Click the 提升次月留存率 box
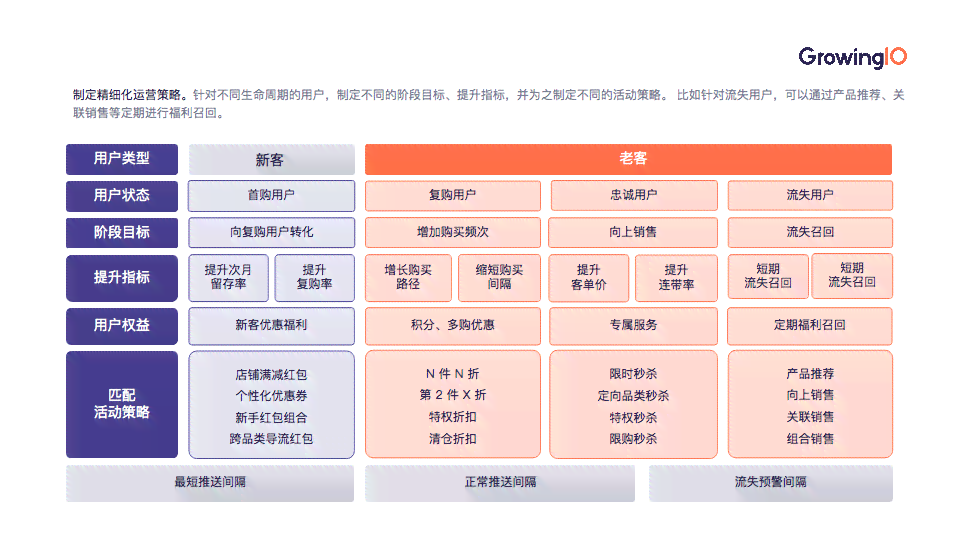Screen dimensions: 960x540 coord(228,278)
